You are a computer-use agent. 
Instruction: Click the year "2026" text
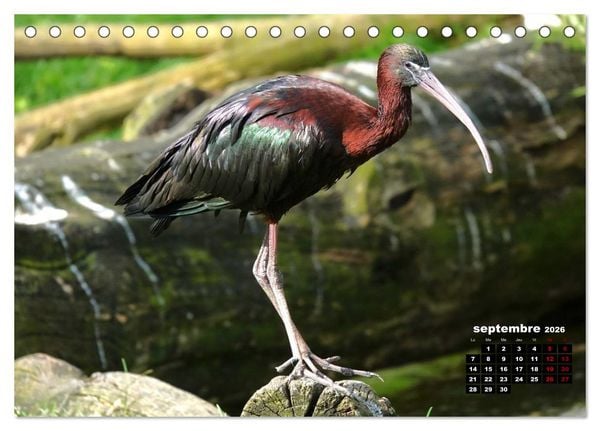554,330
